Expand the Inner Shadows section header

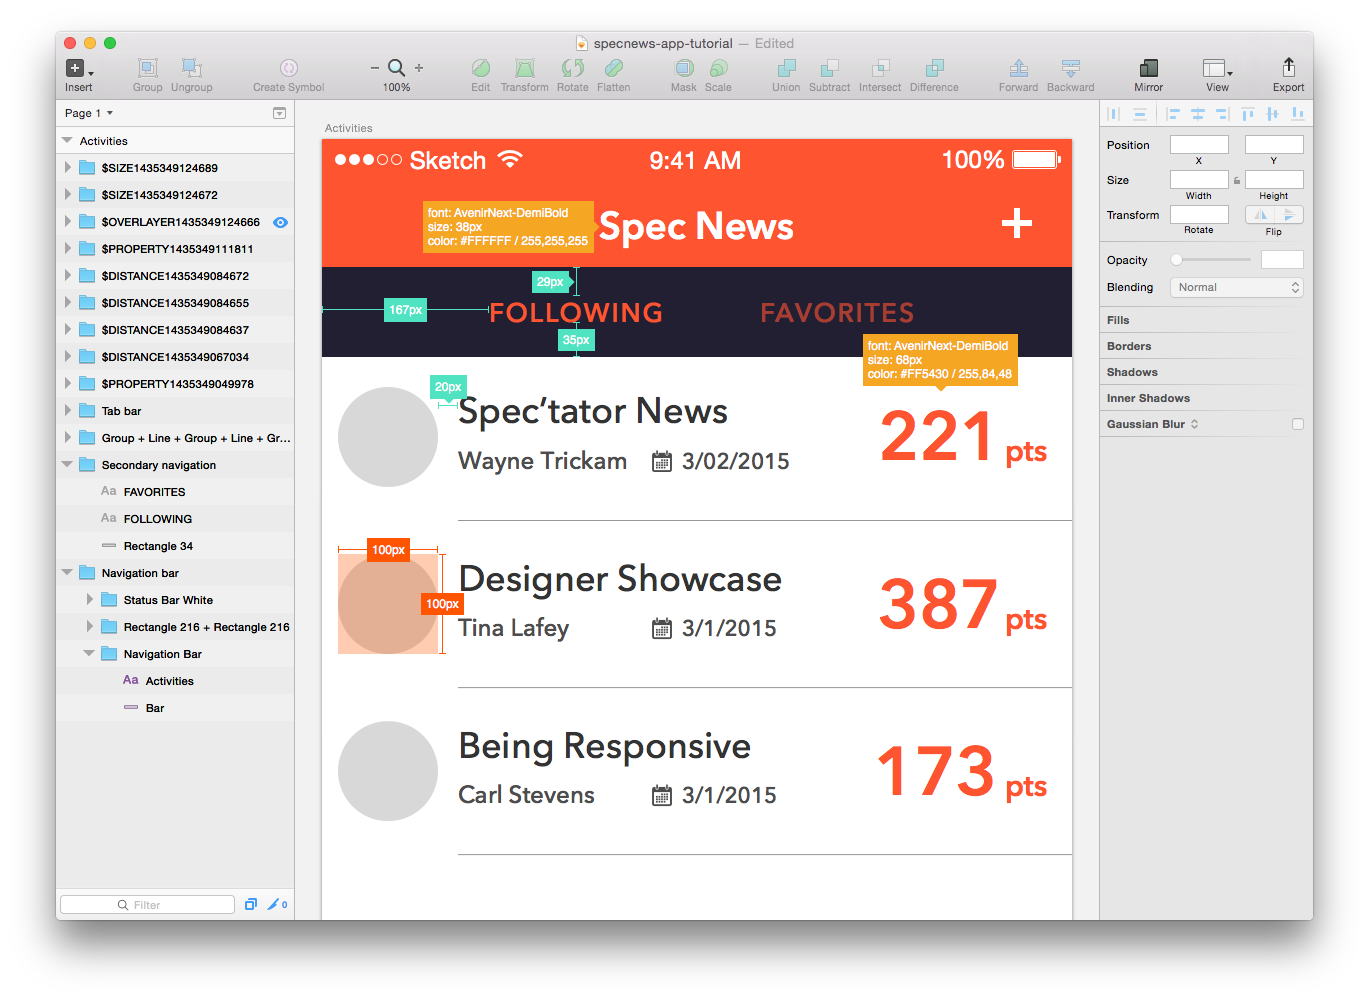[x=1148, y=398]
